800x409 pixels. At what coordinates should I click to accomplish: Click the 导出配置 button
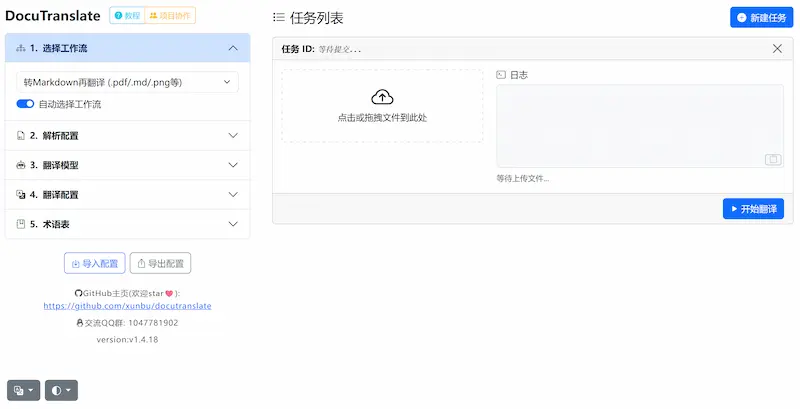(x=160, y=264)
